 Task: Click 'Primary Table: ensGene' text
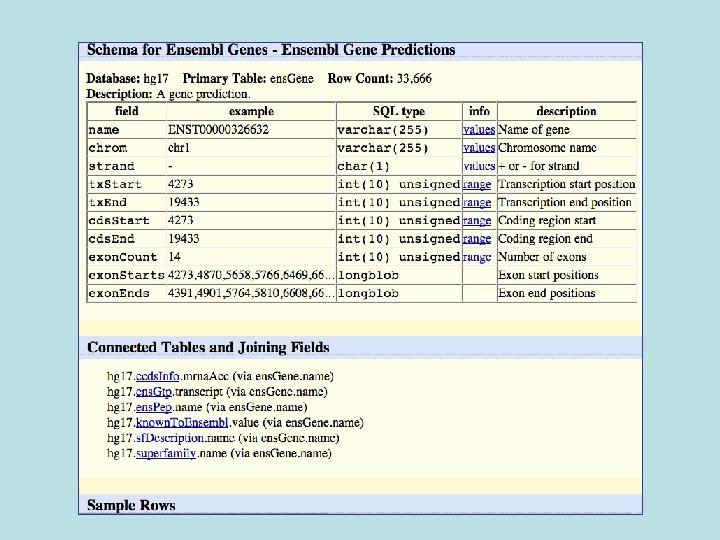pyautogui.click(x=248, y=79)
